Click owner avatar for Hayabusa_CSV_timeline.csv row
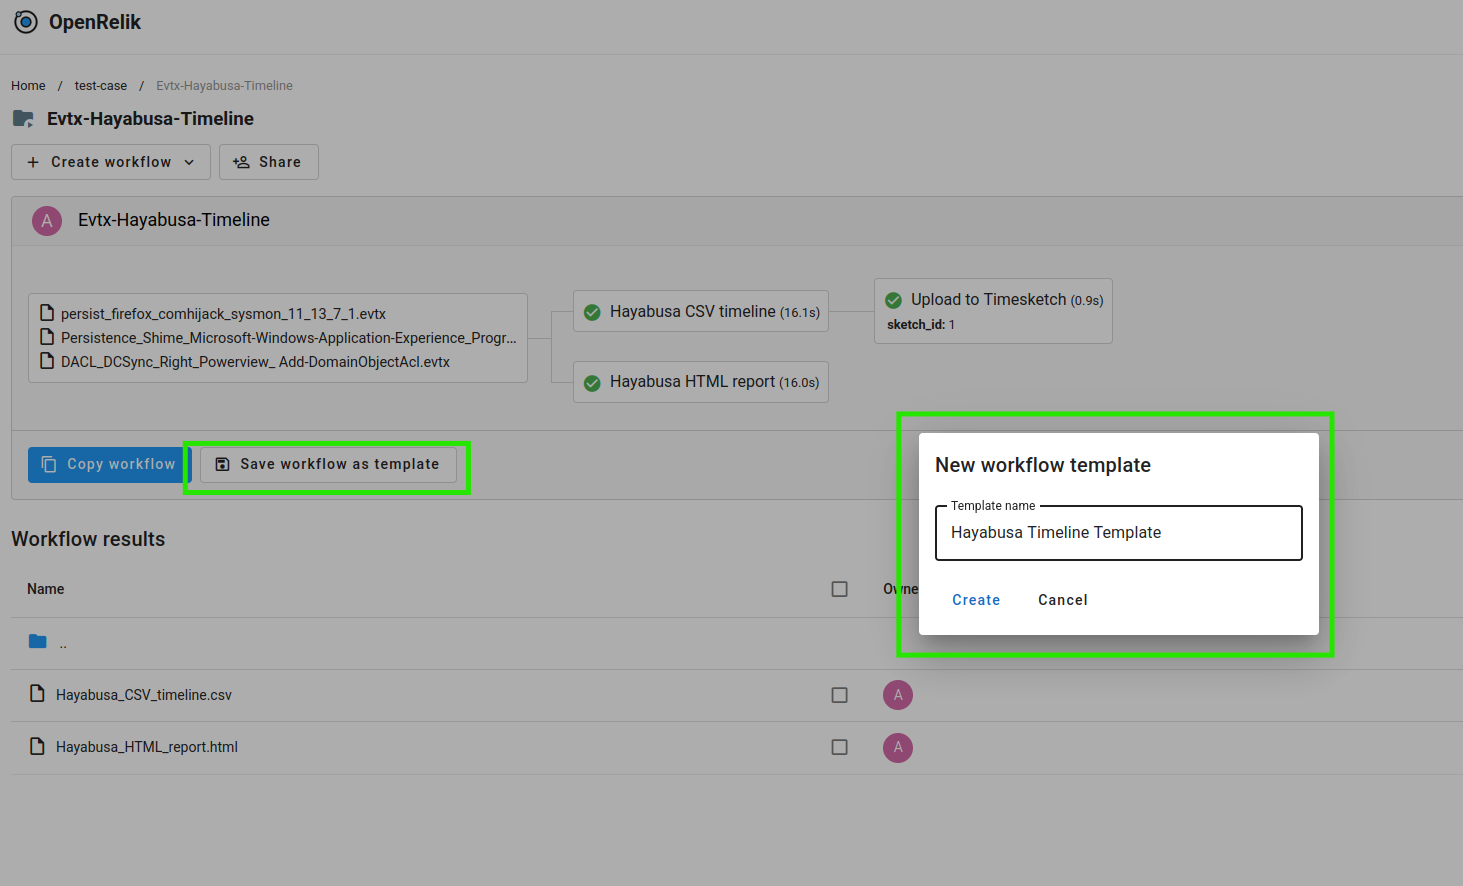1463x886 pixels. (898, 695)
